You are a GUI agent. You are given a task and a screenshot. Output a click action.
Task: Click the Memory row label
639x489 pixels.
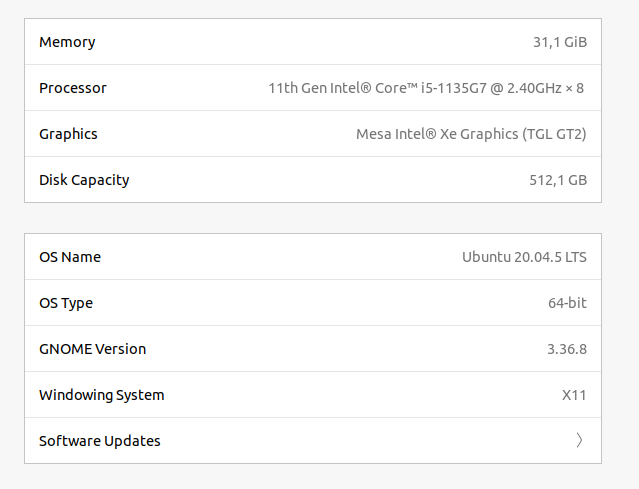pyautogui.click(x=67, y=42)
